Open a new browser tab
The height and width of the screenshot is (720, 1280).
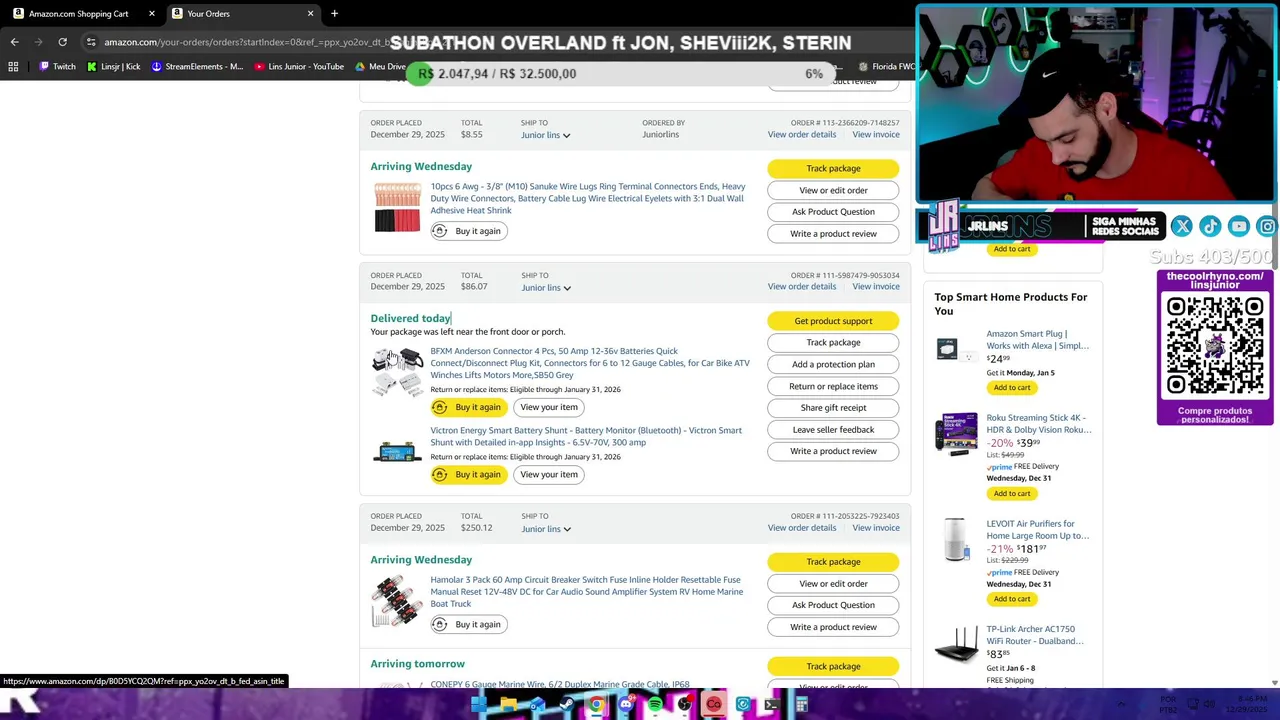334,14
